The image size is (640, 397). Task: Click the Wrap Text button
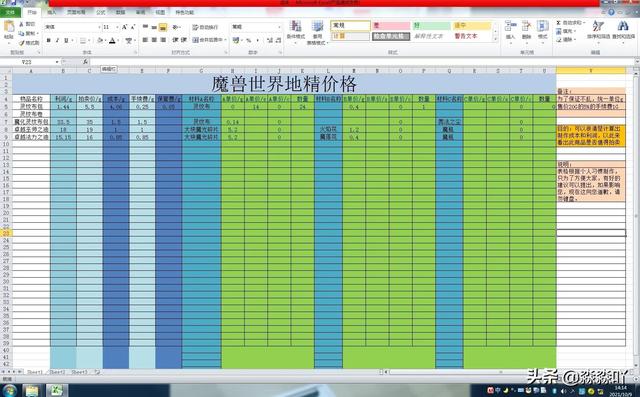pos(205,27)
